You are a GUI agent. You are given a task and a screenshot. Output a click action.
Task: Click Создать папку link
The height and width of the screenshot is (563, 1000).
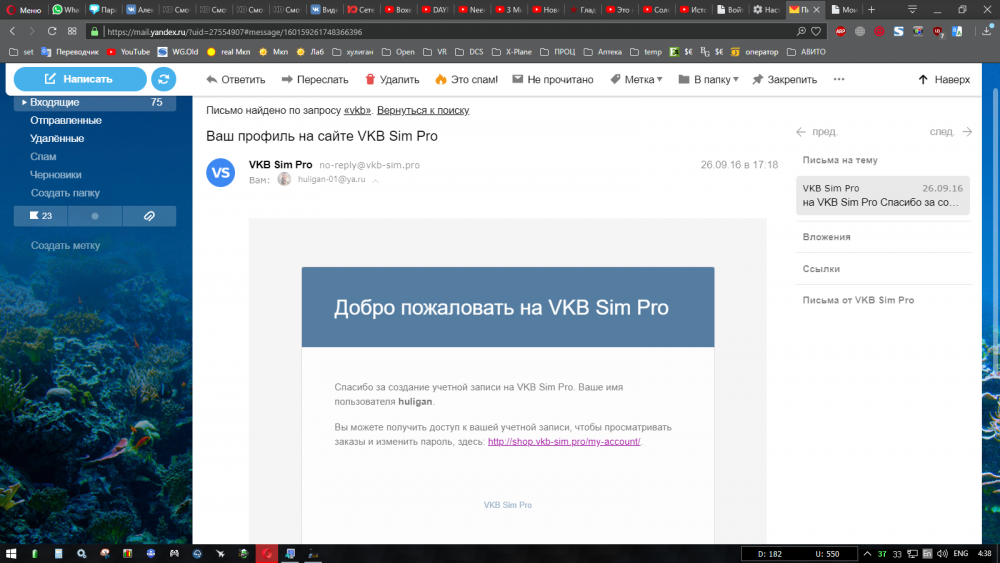(x=65, y=193)
